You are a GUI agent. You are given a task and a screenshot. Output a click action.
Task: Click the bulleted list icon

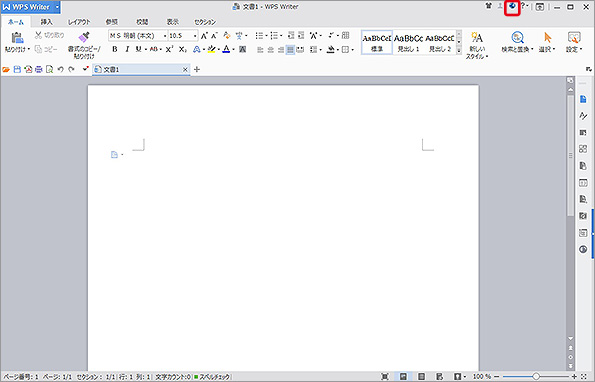tap(259, 36)
